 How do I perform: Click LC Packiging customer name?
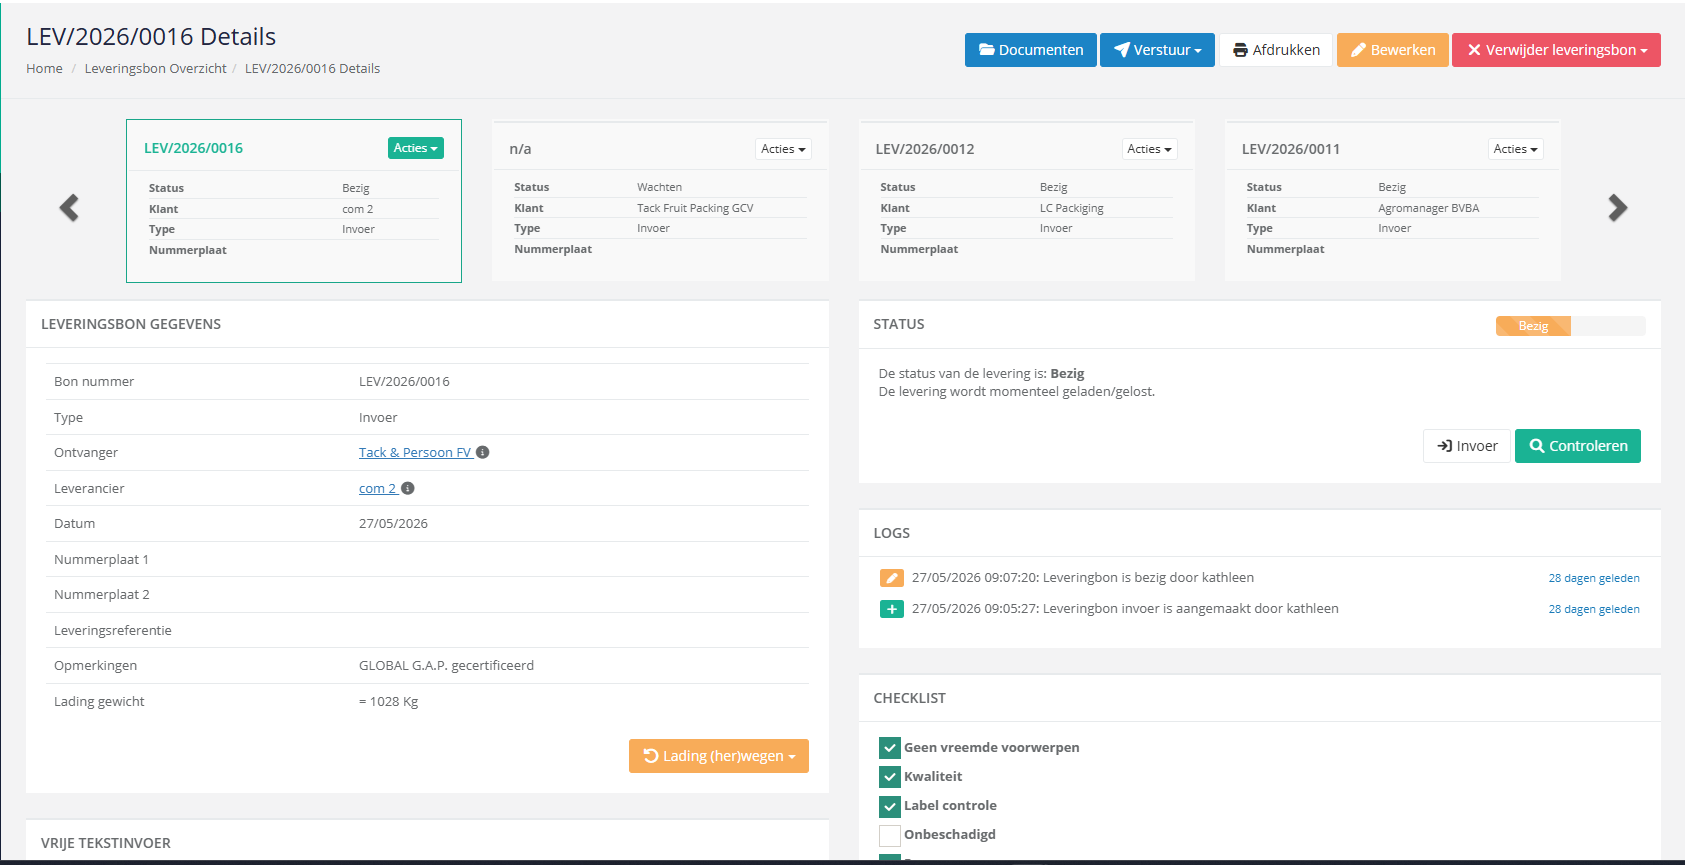(x=1071, y=208)
